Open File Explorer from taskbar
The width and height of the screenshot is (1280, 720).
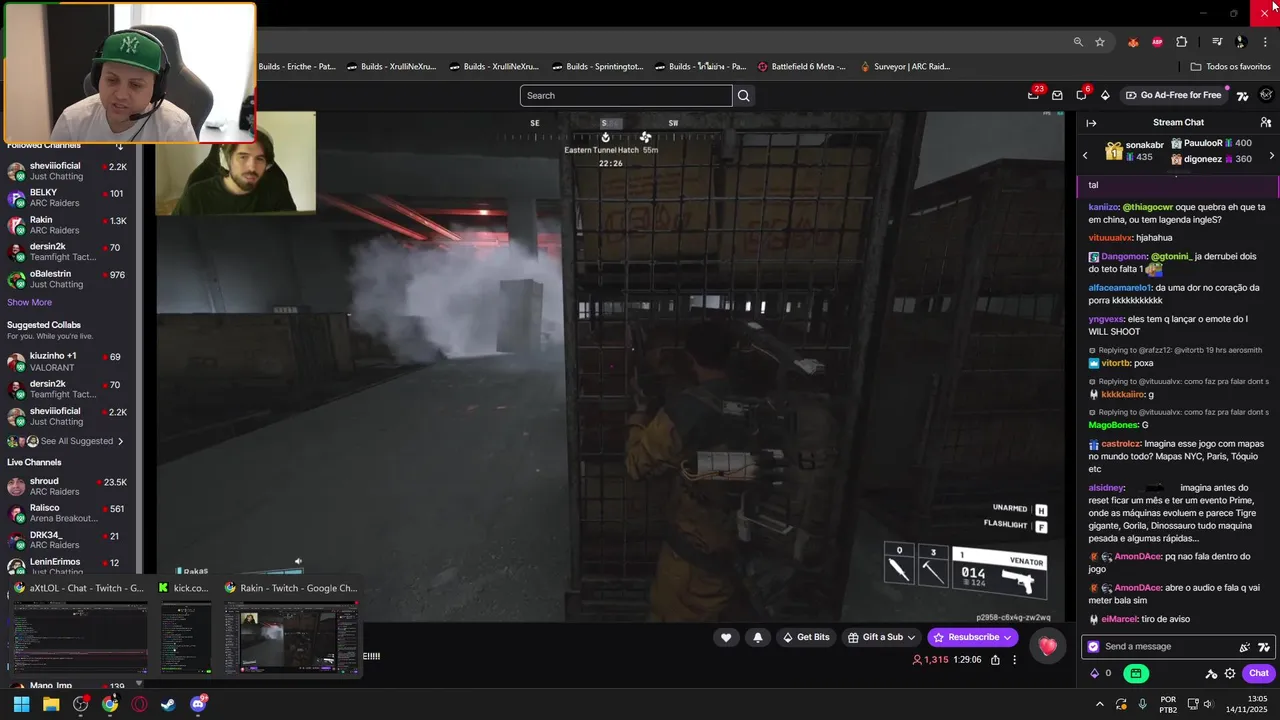[x=51, y=704]
